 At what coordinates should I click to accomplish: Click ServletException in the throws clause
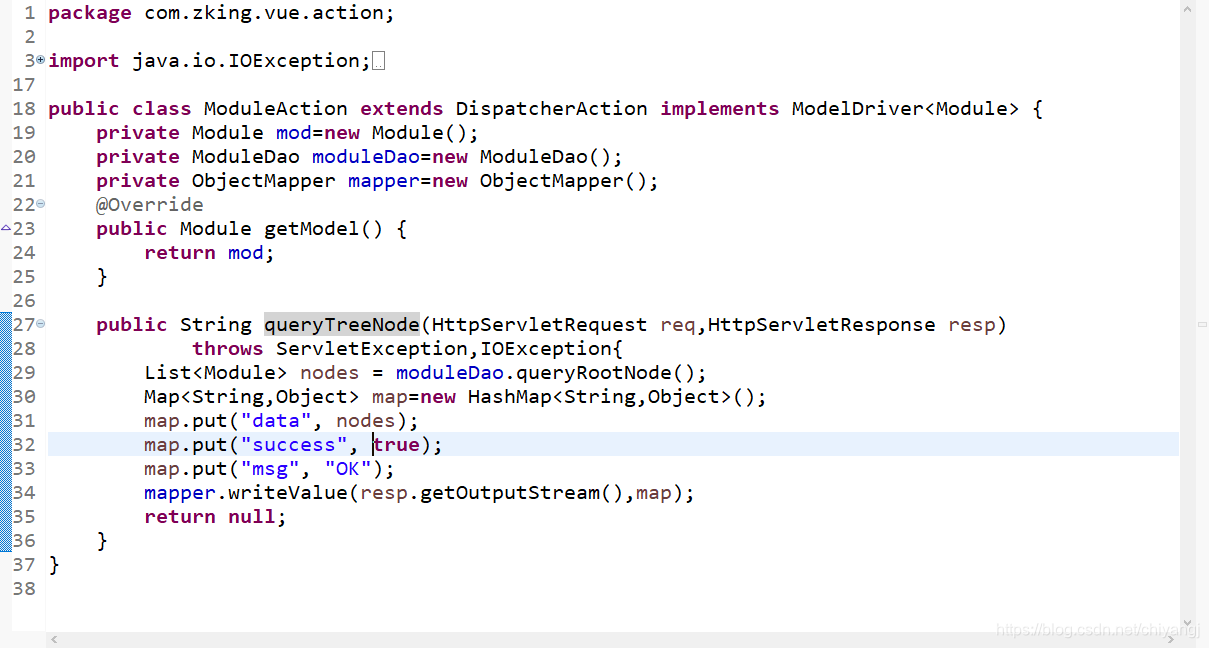coord(372,349)
